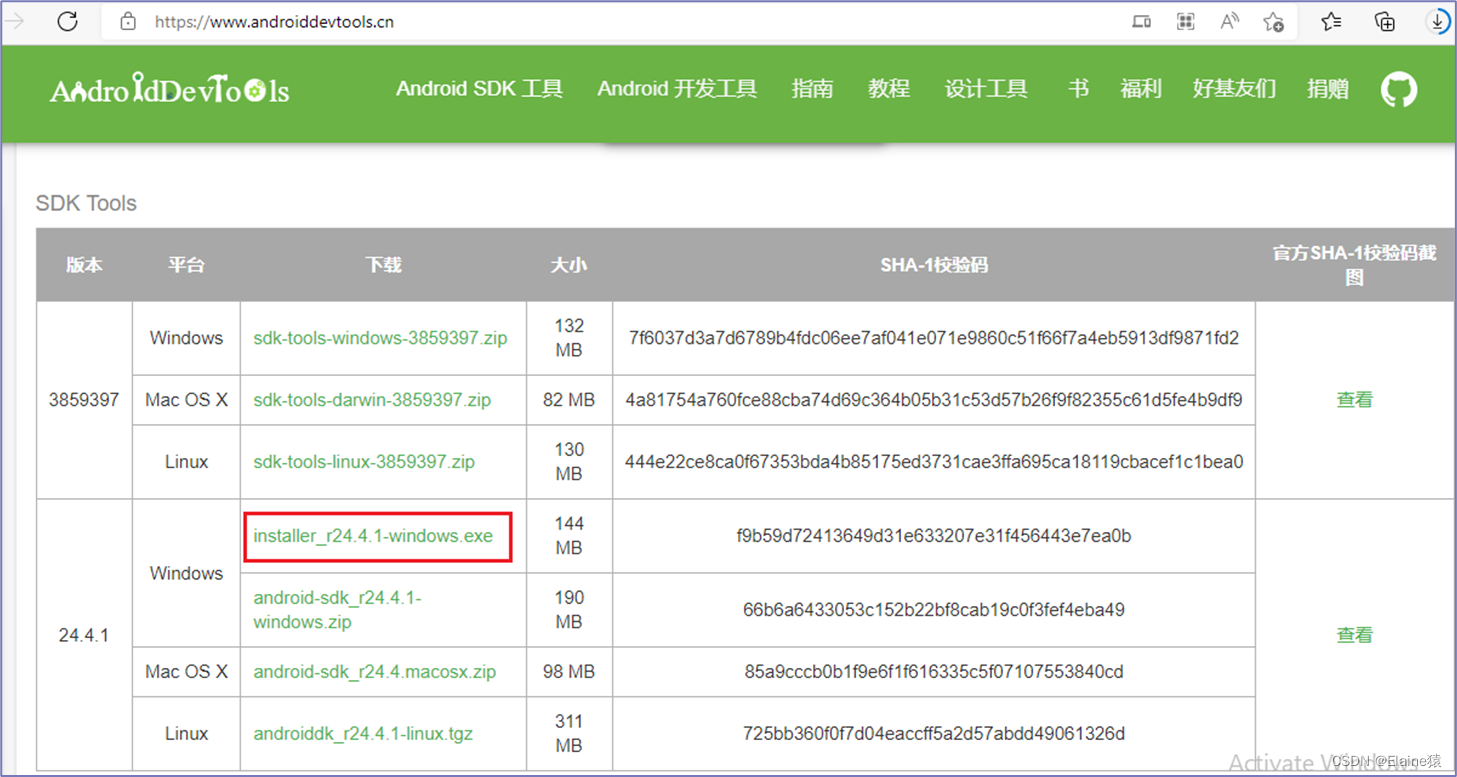Viewport: 1457px width, 777px height.
Task: Open the GitHub icon in the header
Action: [1399, 89]
